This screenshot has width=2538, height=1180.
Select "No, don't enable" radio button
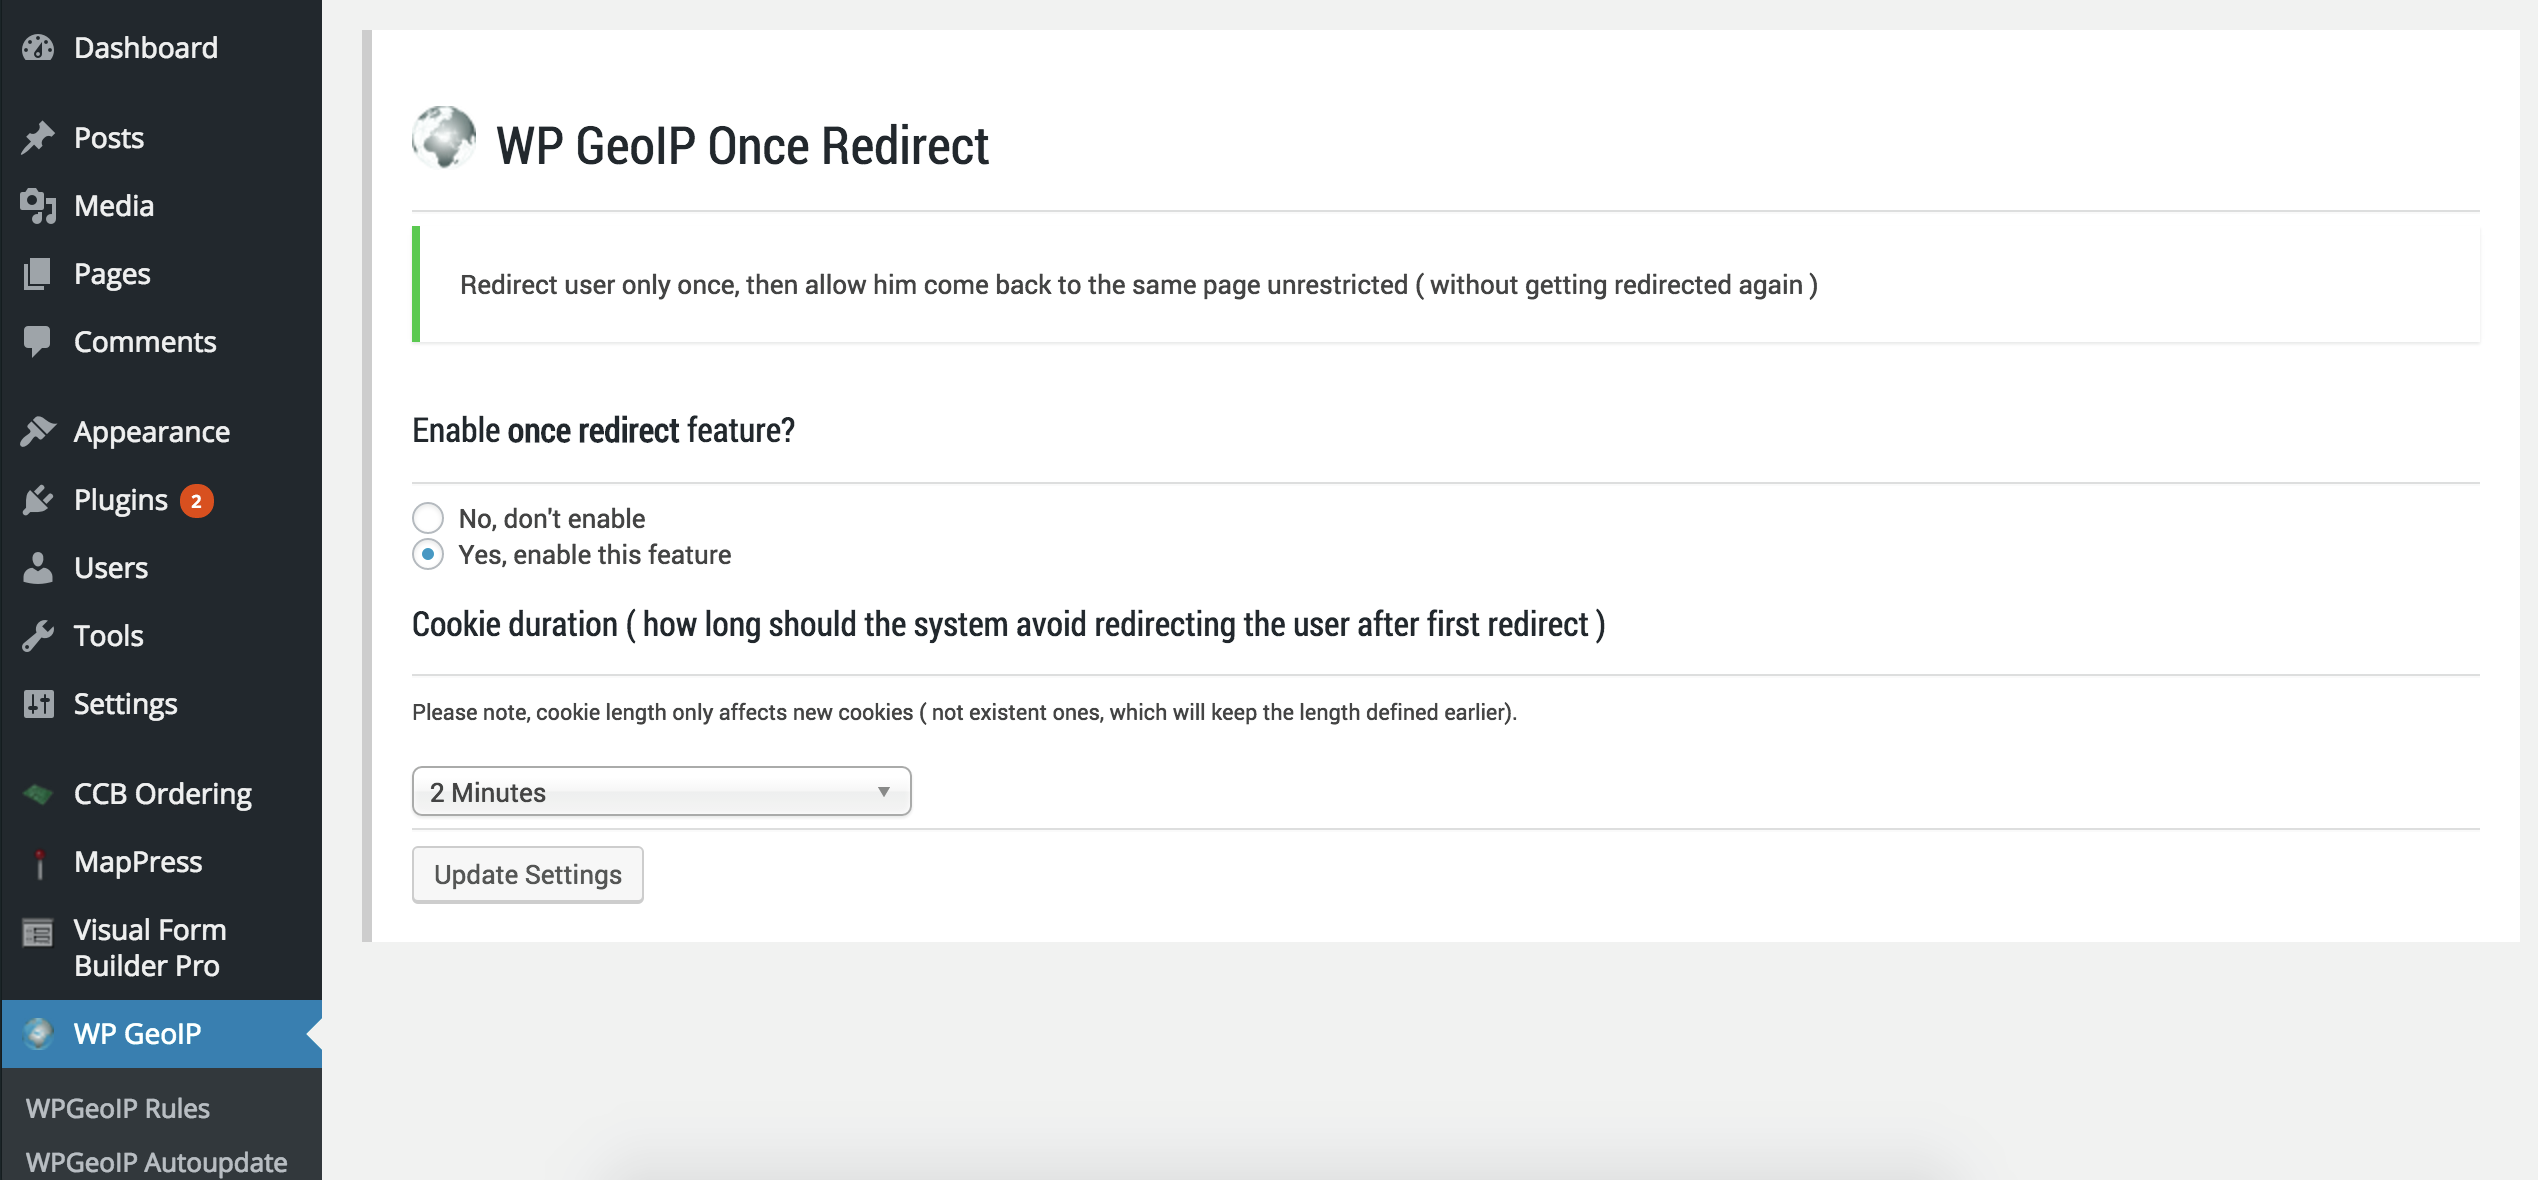point(428,518)
